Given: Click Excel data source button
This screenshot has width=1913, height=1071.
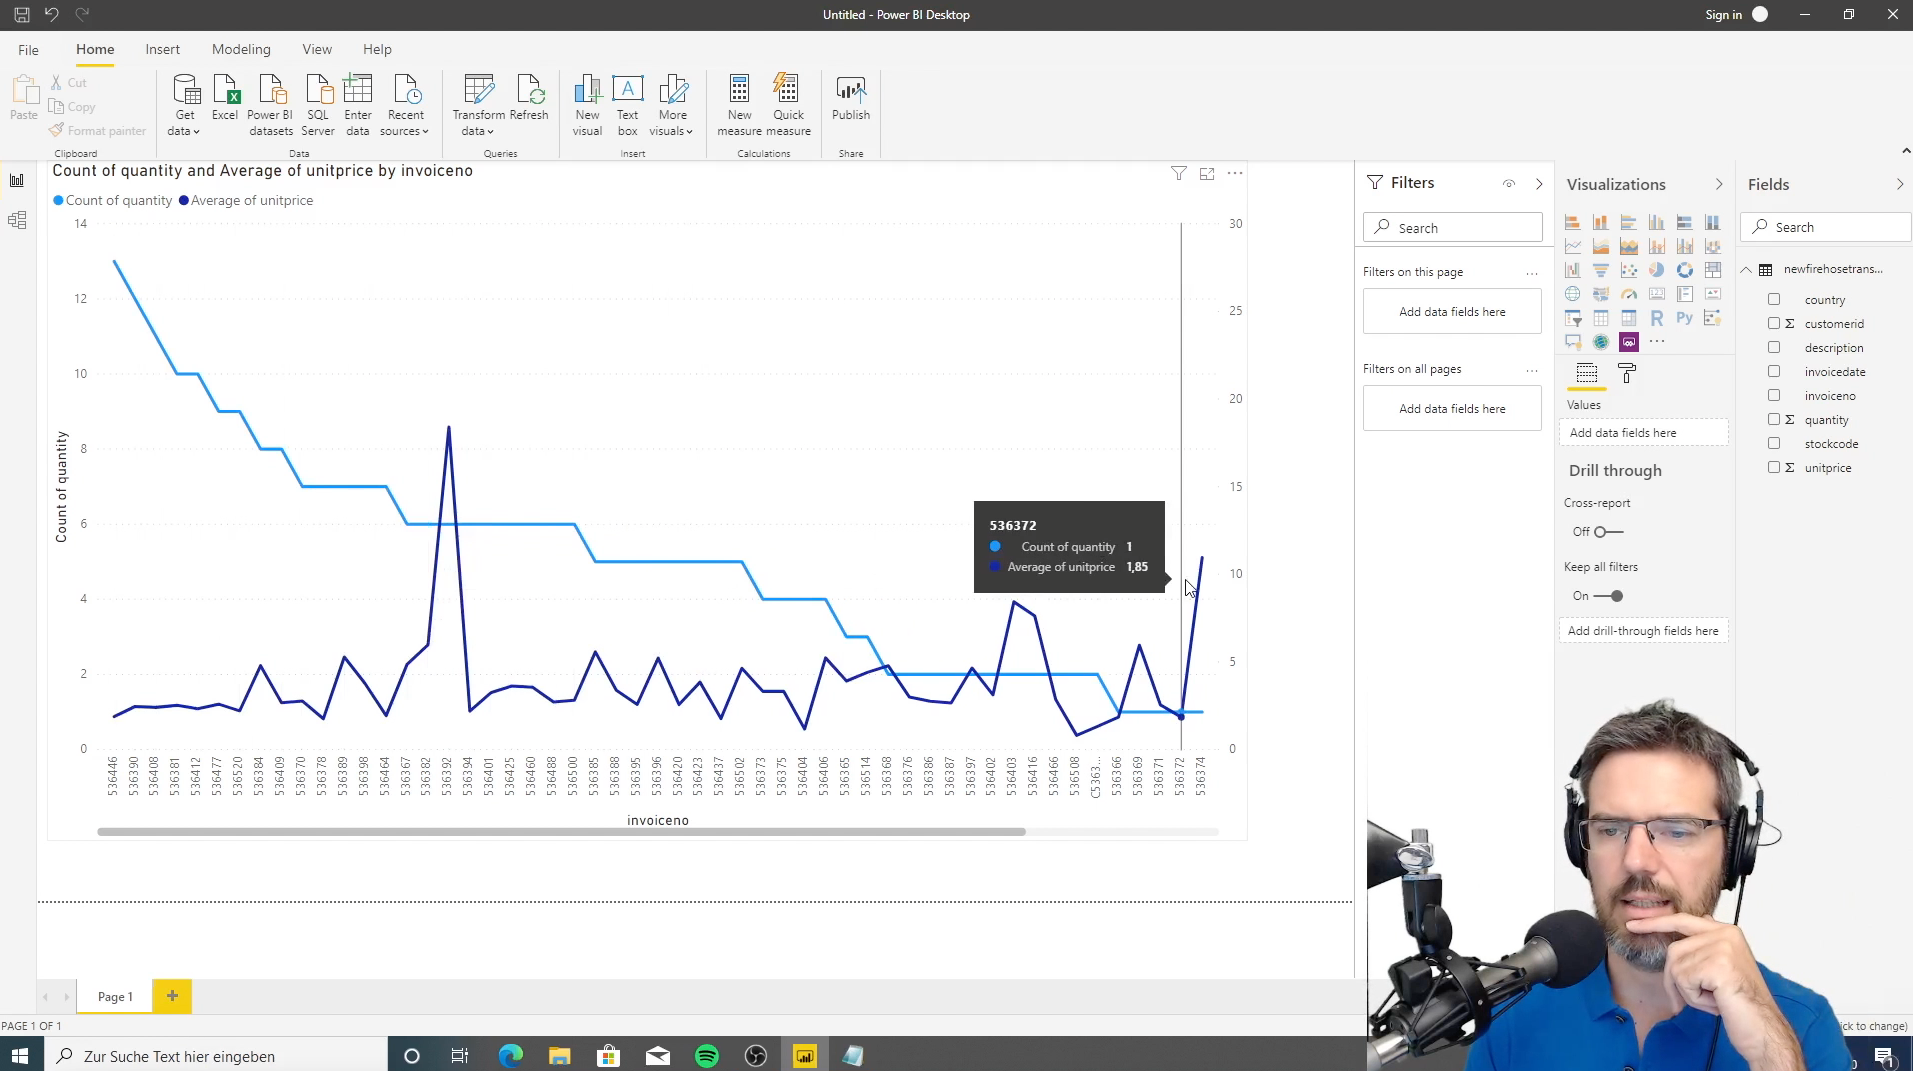Looking at the screenshot, I should tap(225, 98).
